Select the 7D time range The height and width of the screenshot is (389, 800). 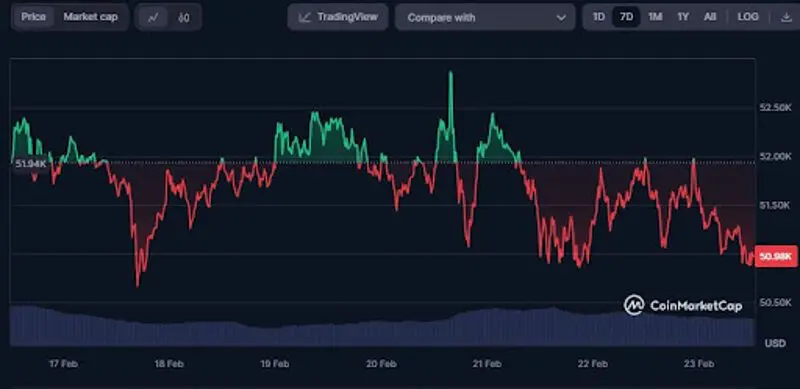click(x=626, y=17)
